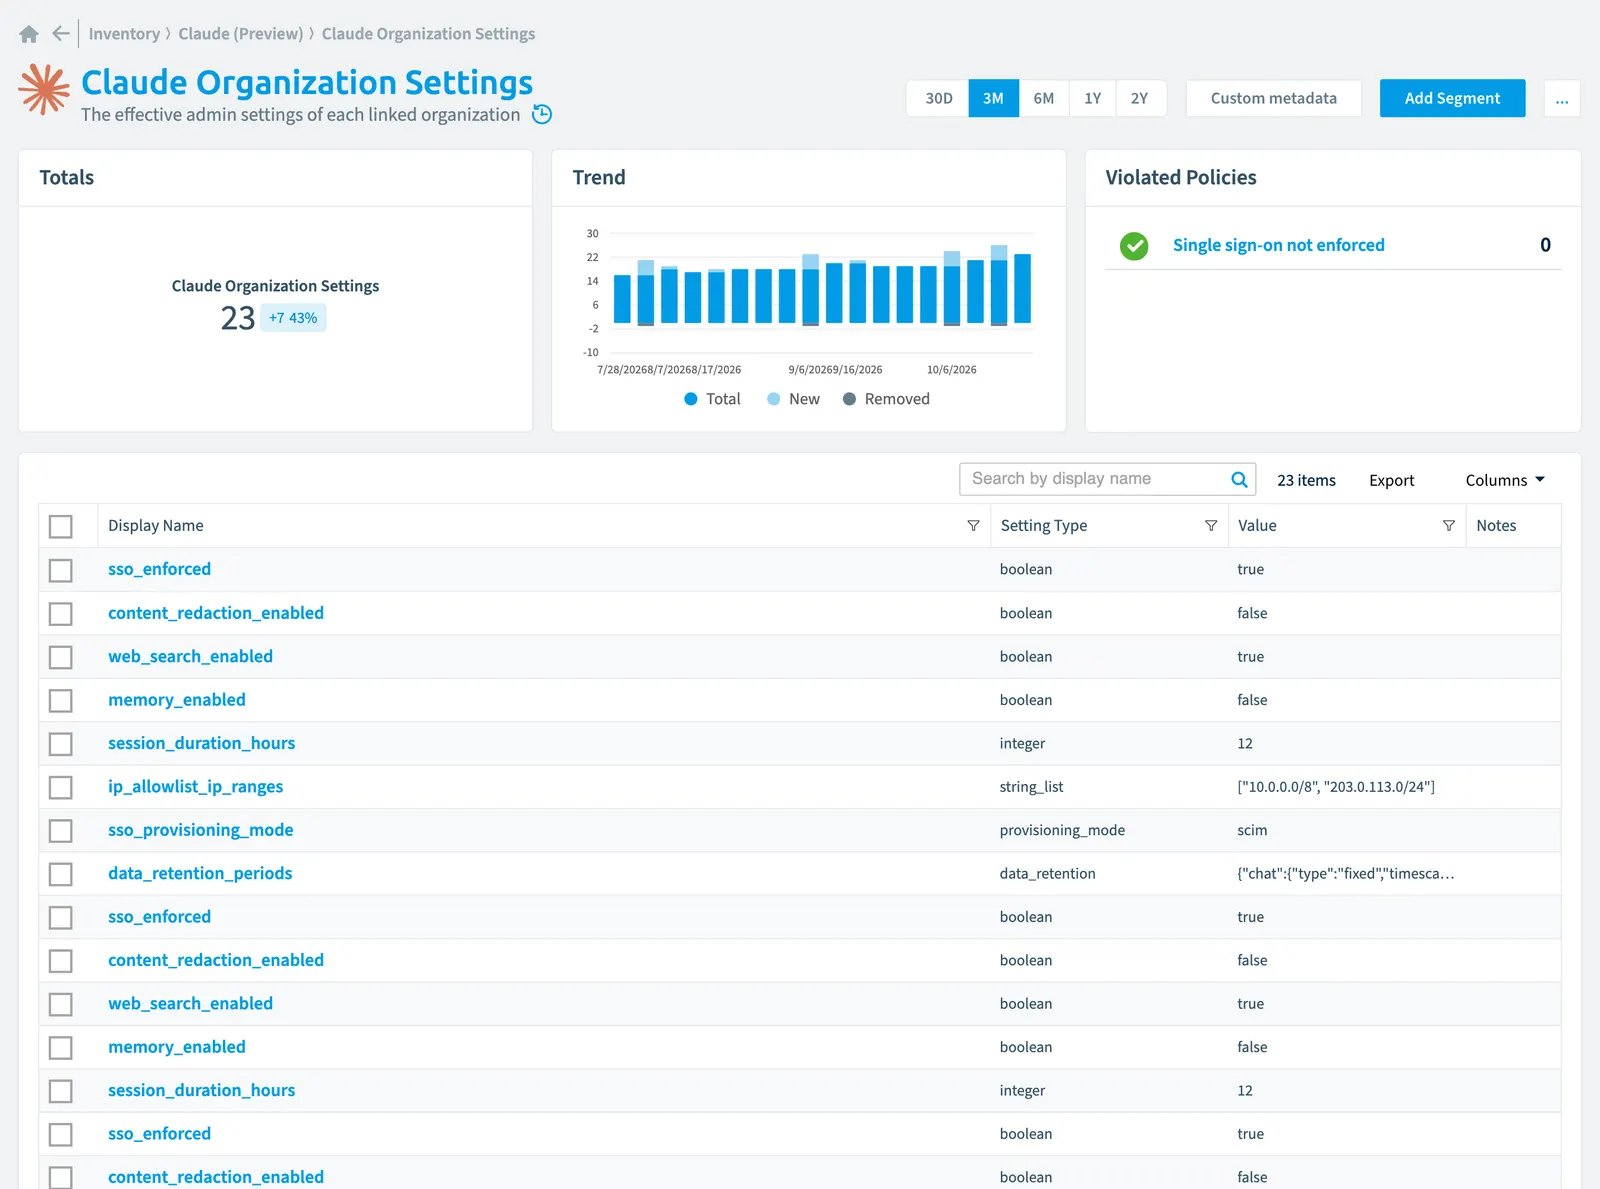Click the search magnifier icon

click(x=1239, y=479)
